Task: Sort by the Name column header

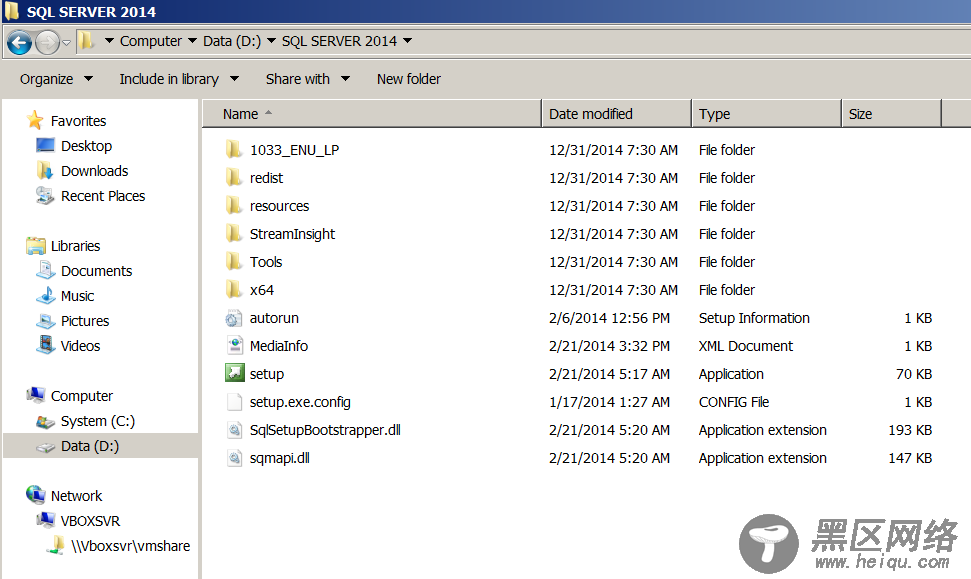Action: coord(372,114)
